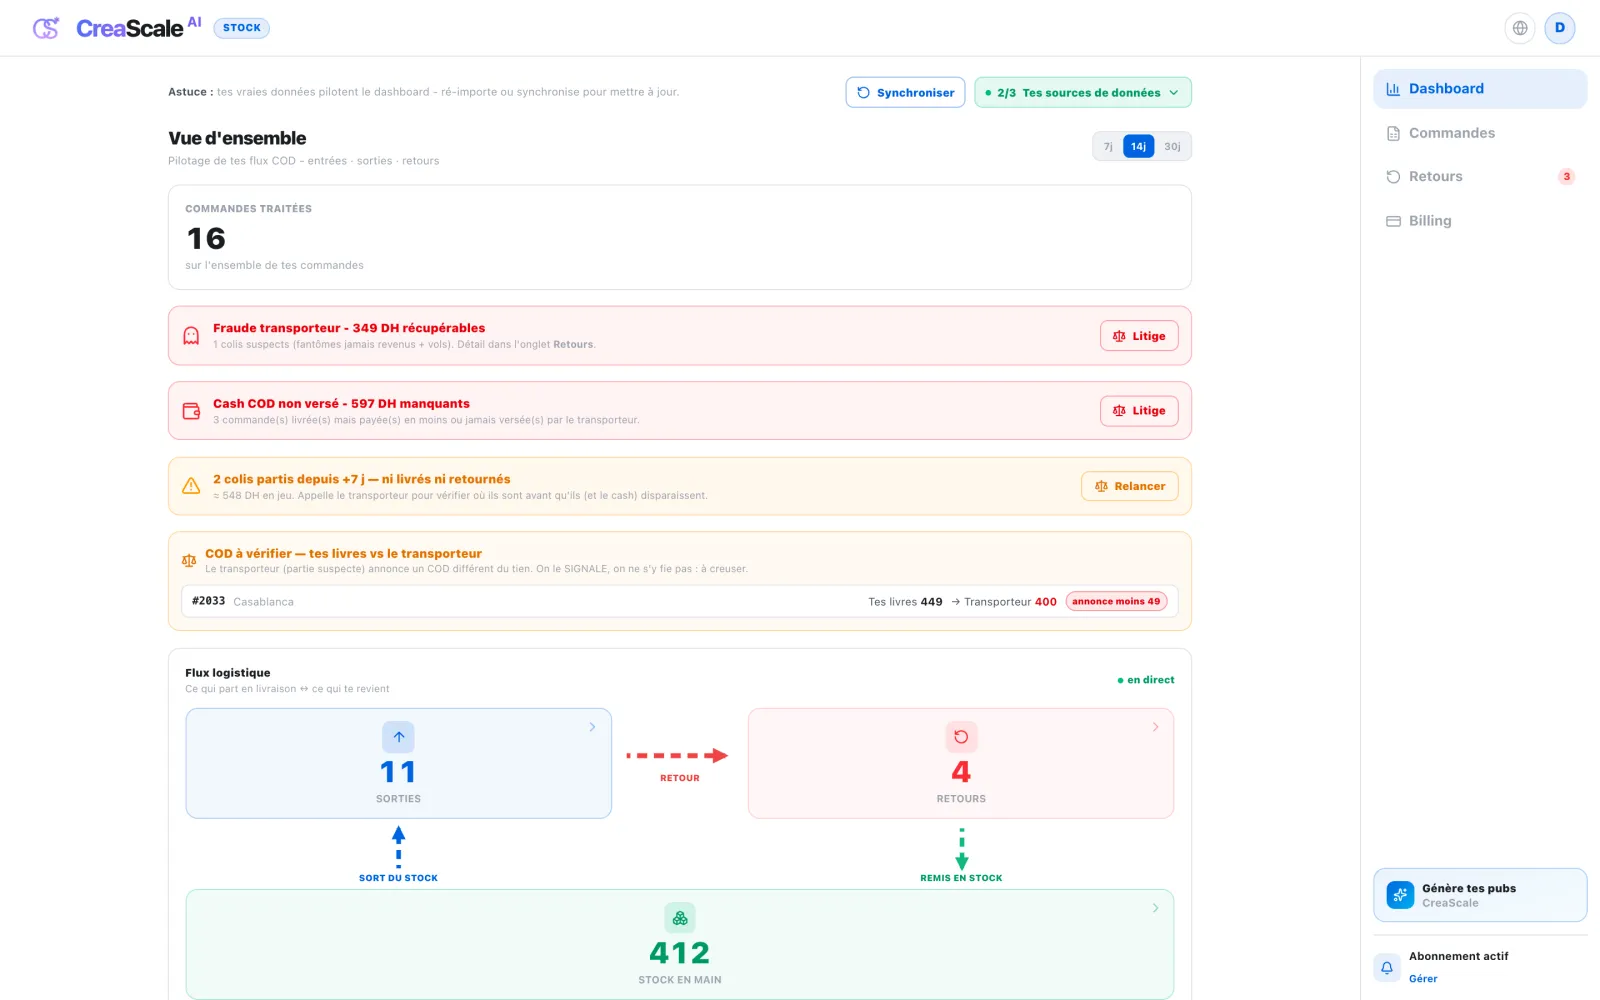Viewport: 1600px width, 1000px height.
Task: Click the warning triangle icon
Action: (x=191, y=486)
